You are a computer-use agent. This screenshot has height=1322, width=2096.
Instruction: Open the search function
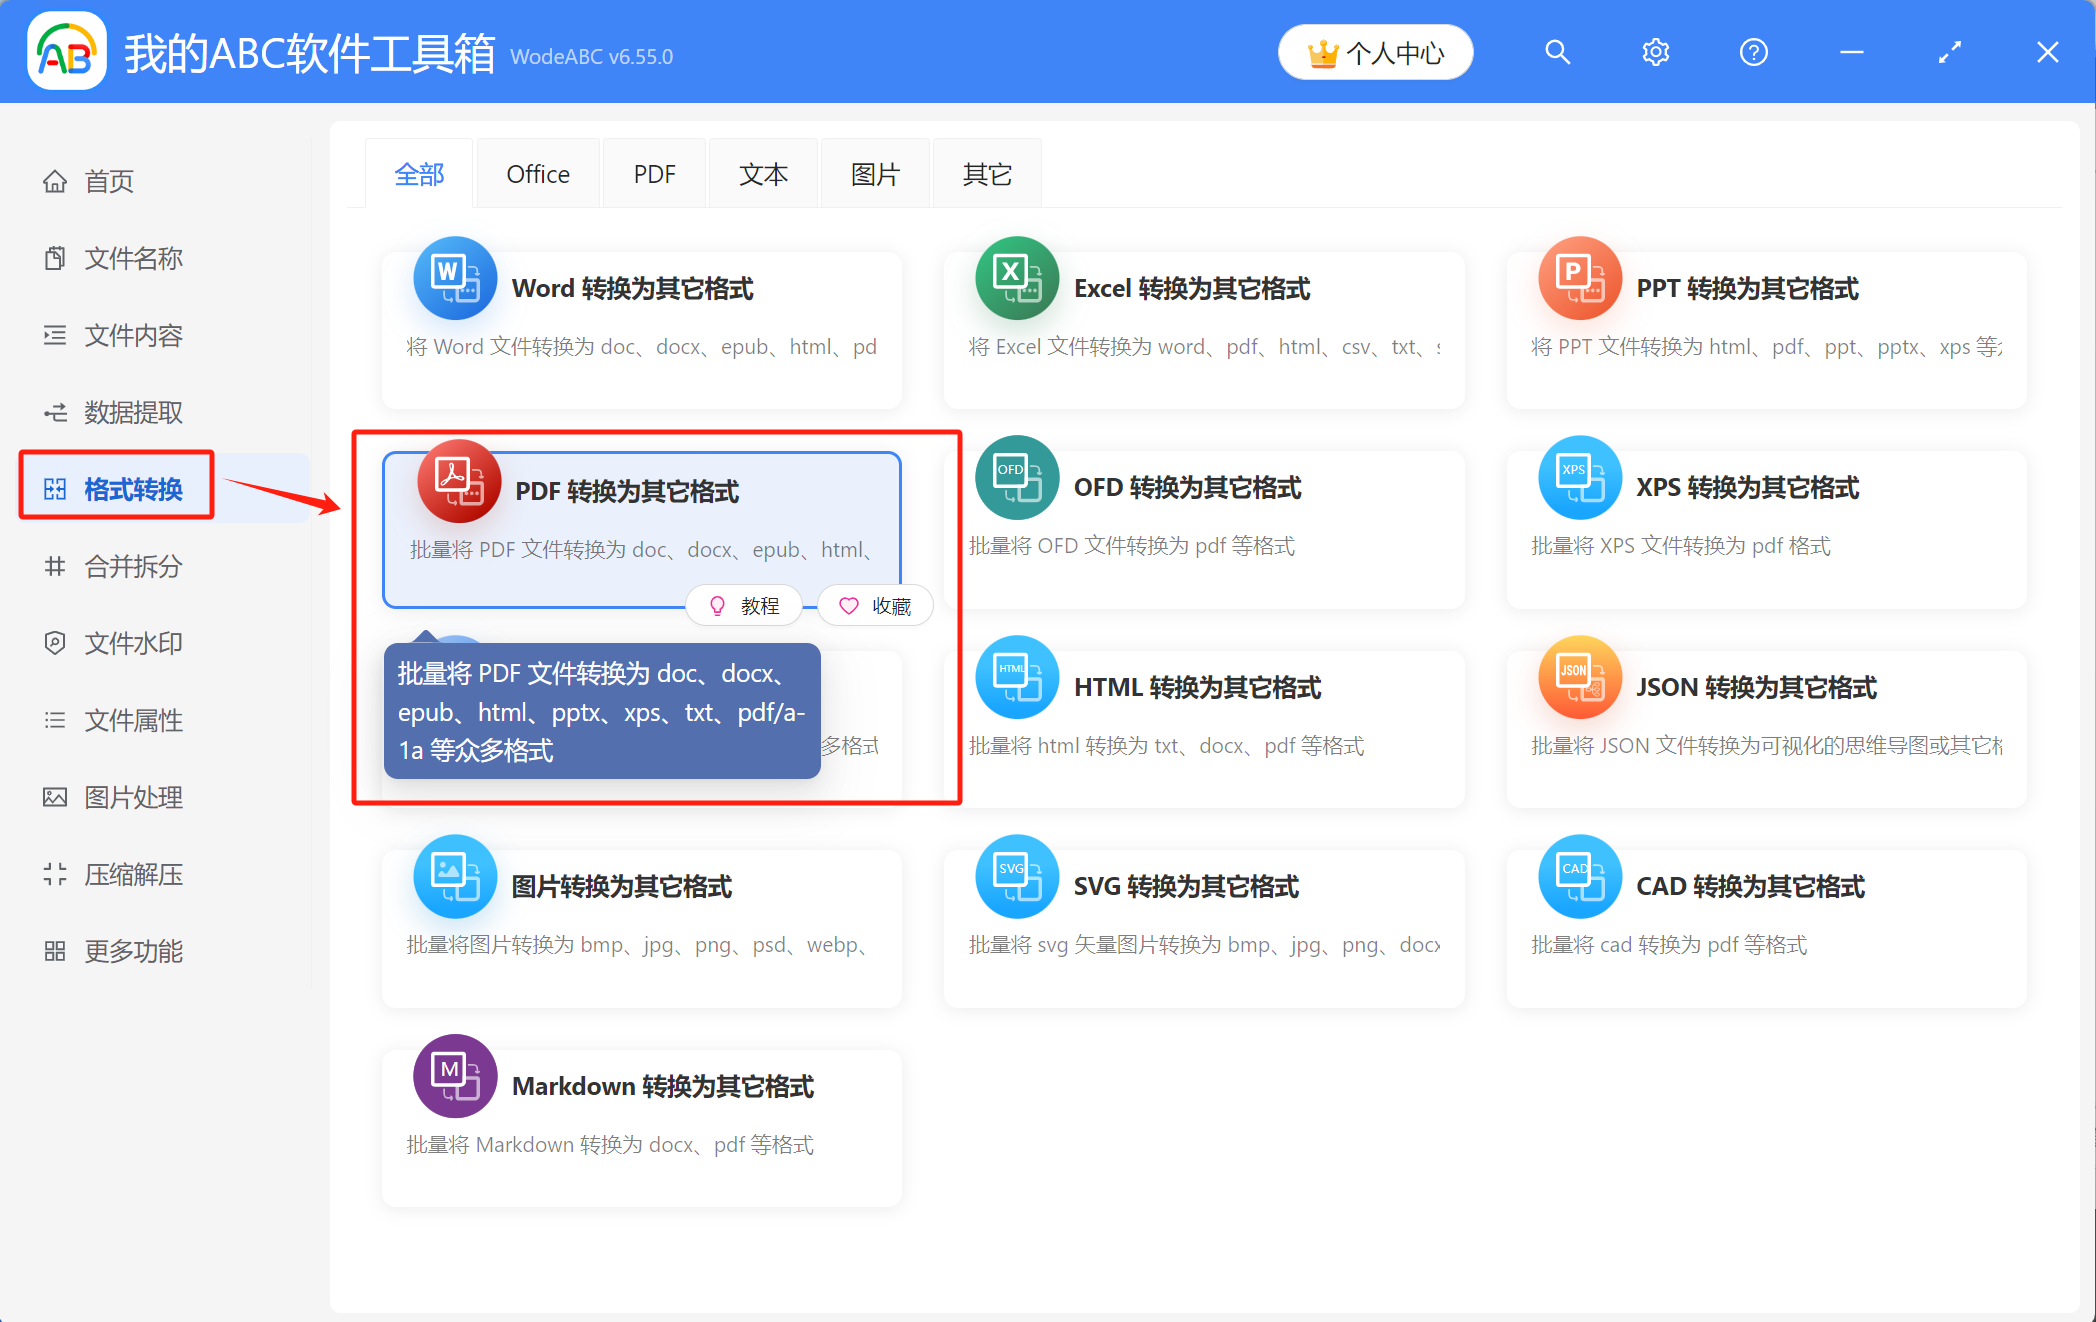(x=1557, y=51)
